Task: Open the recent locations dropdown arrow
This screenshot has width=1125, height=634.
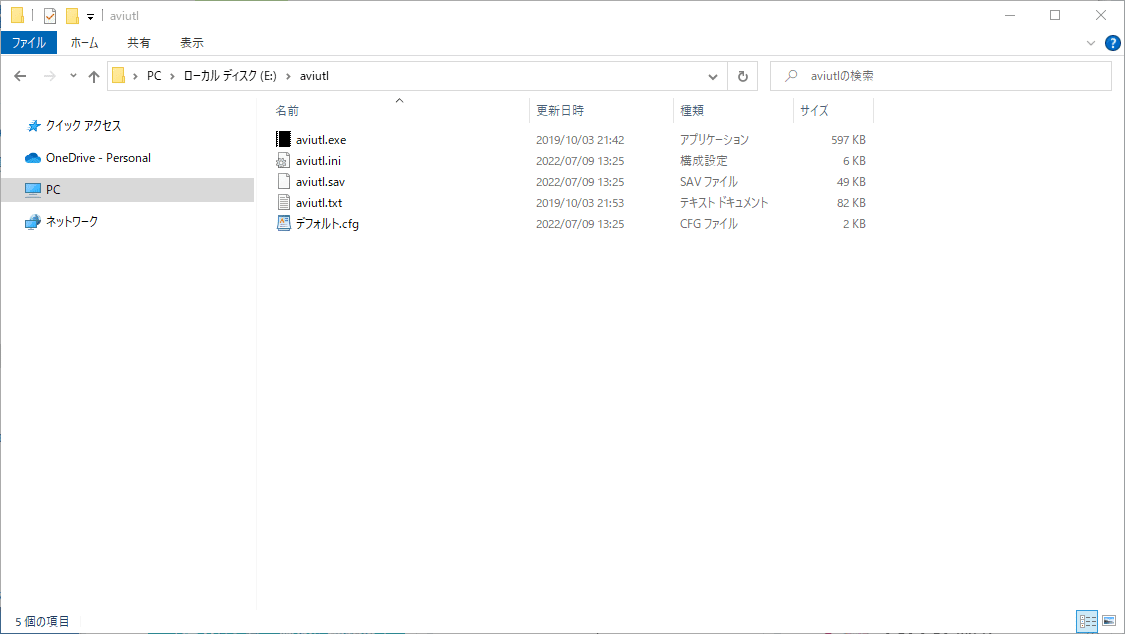Action: point(73,76)
